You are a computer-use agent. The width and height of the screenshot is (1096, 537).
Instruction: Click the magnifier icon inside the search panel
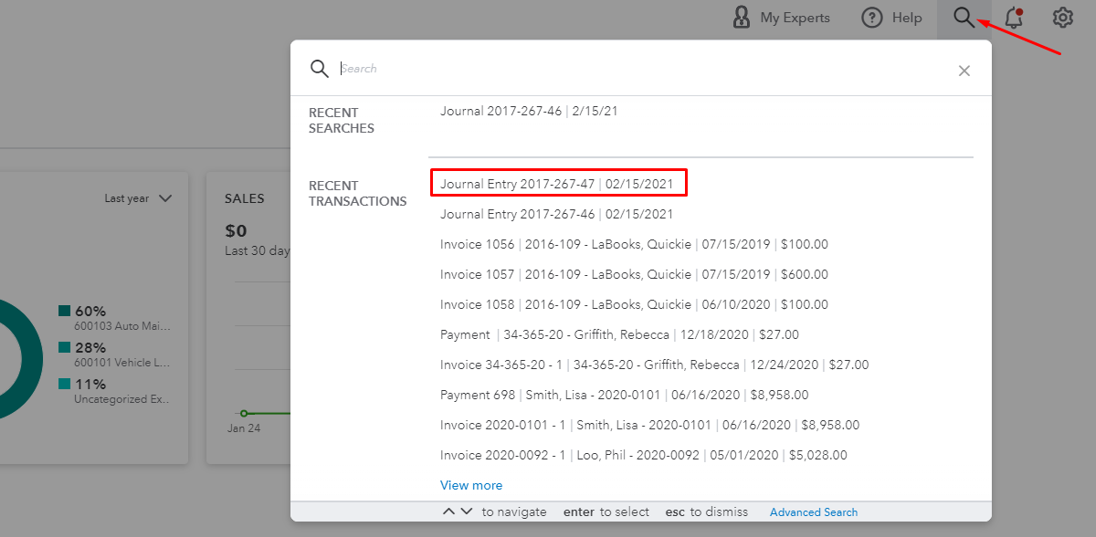pos(319,69)
